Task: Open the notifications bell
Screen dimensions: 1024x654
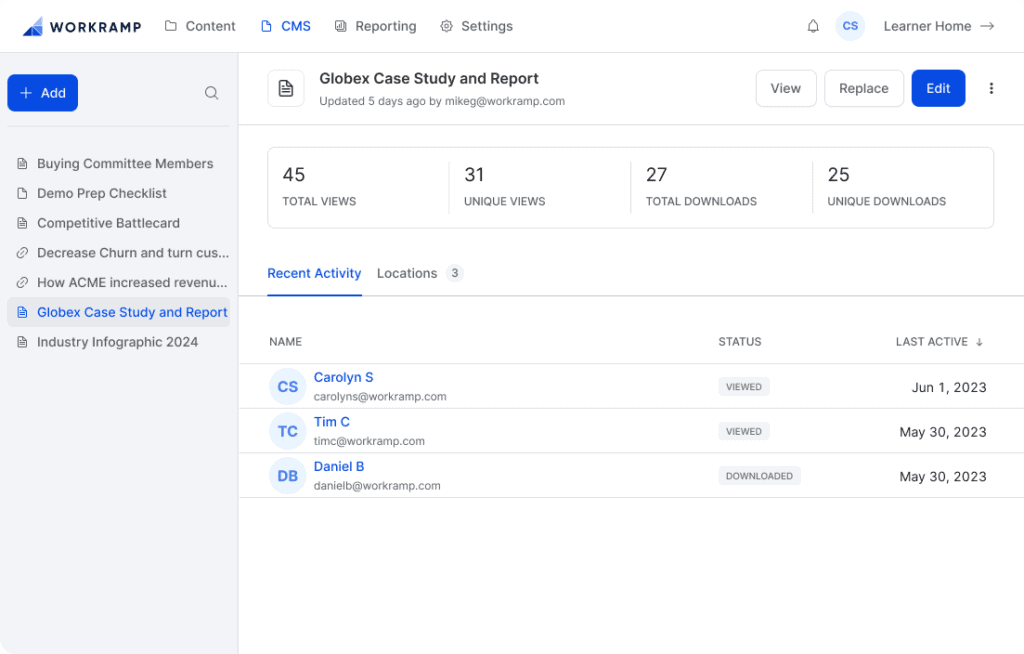Action: pos(813,26)
